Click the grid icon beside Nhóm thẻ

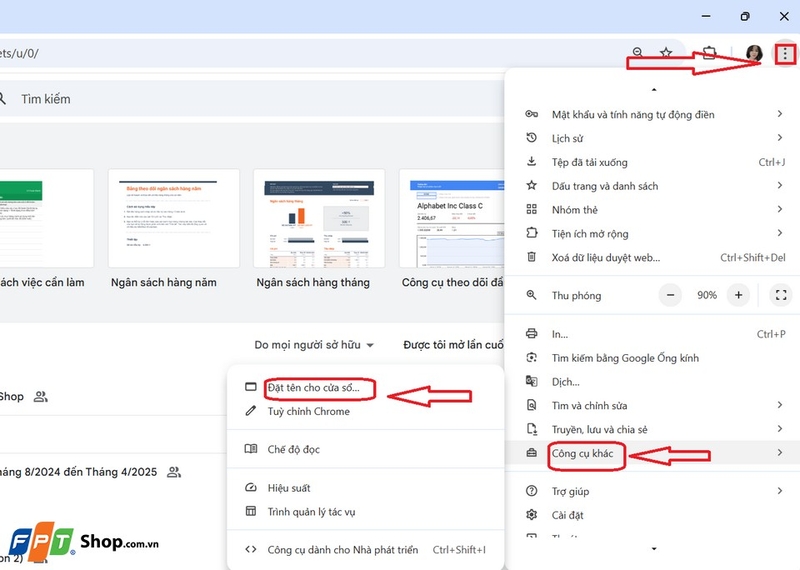point(532,209)
